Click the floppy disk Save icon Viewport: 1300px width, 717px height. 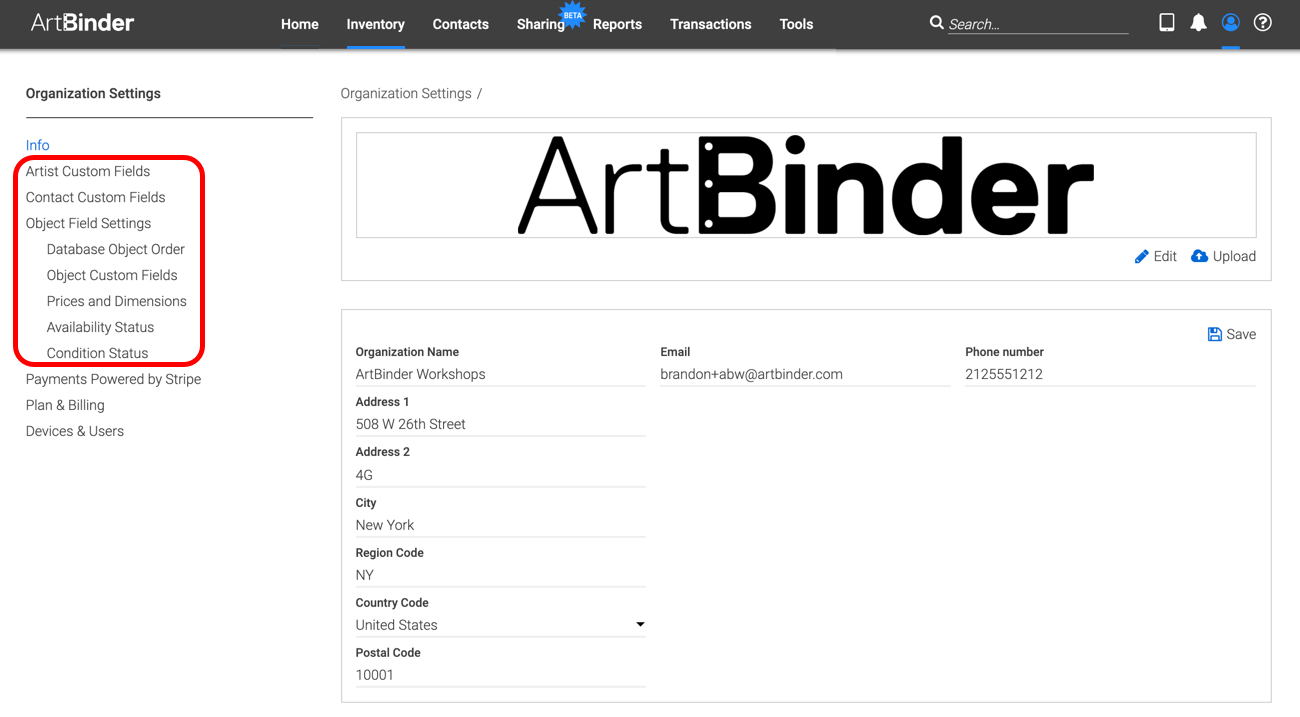[1215, 334]
